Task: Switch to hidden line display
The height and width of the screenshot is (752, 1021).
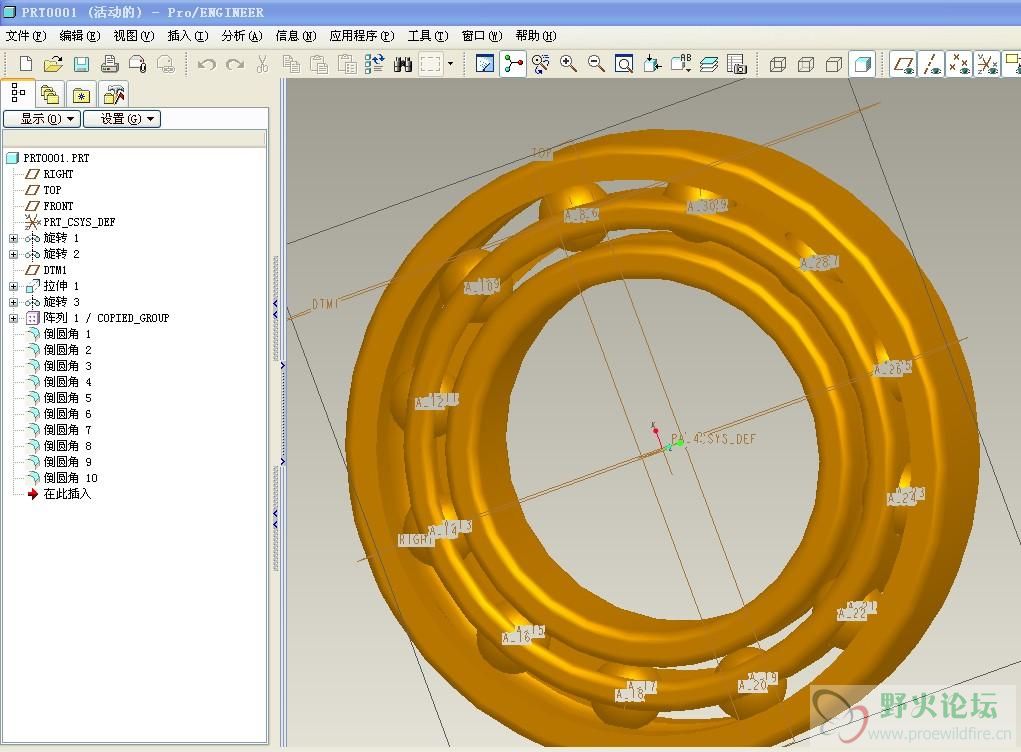Action: (x=805, y=64)
